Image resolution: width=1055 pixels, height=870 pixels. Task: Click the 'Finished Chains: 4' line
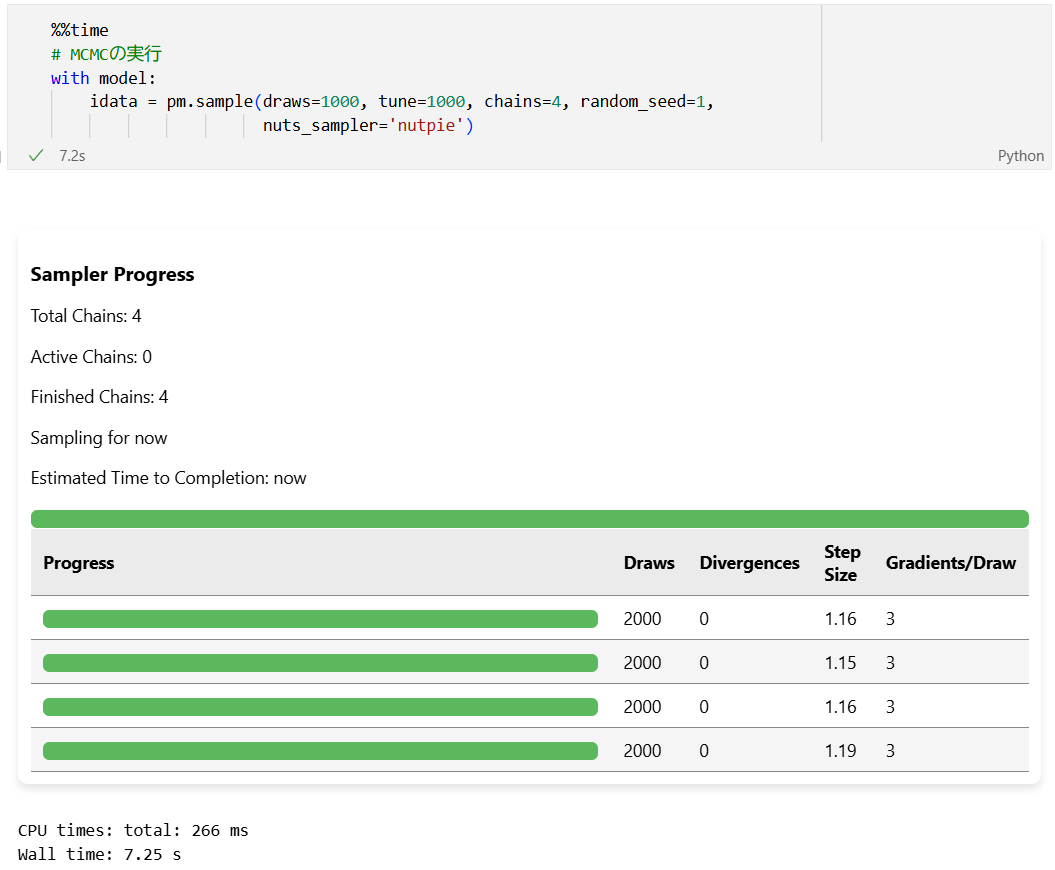coord(100,397)
